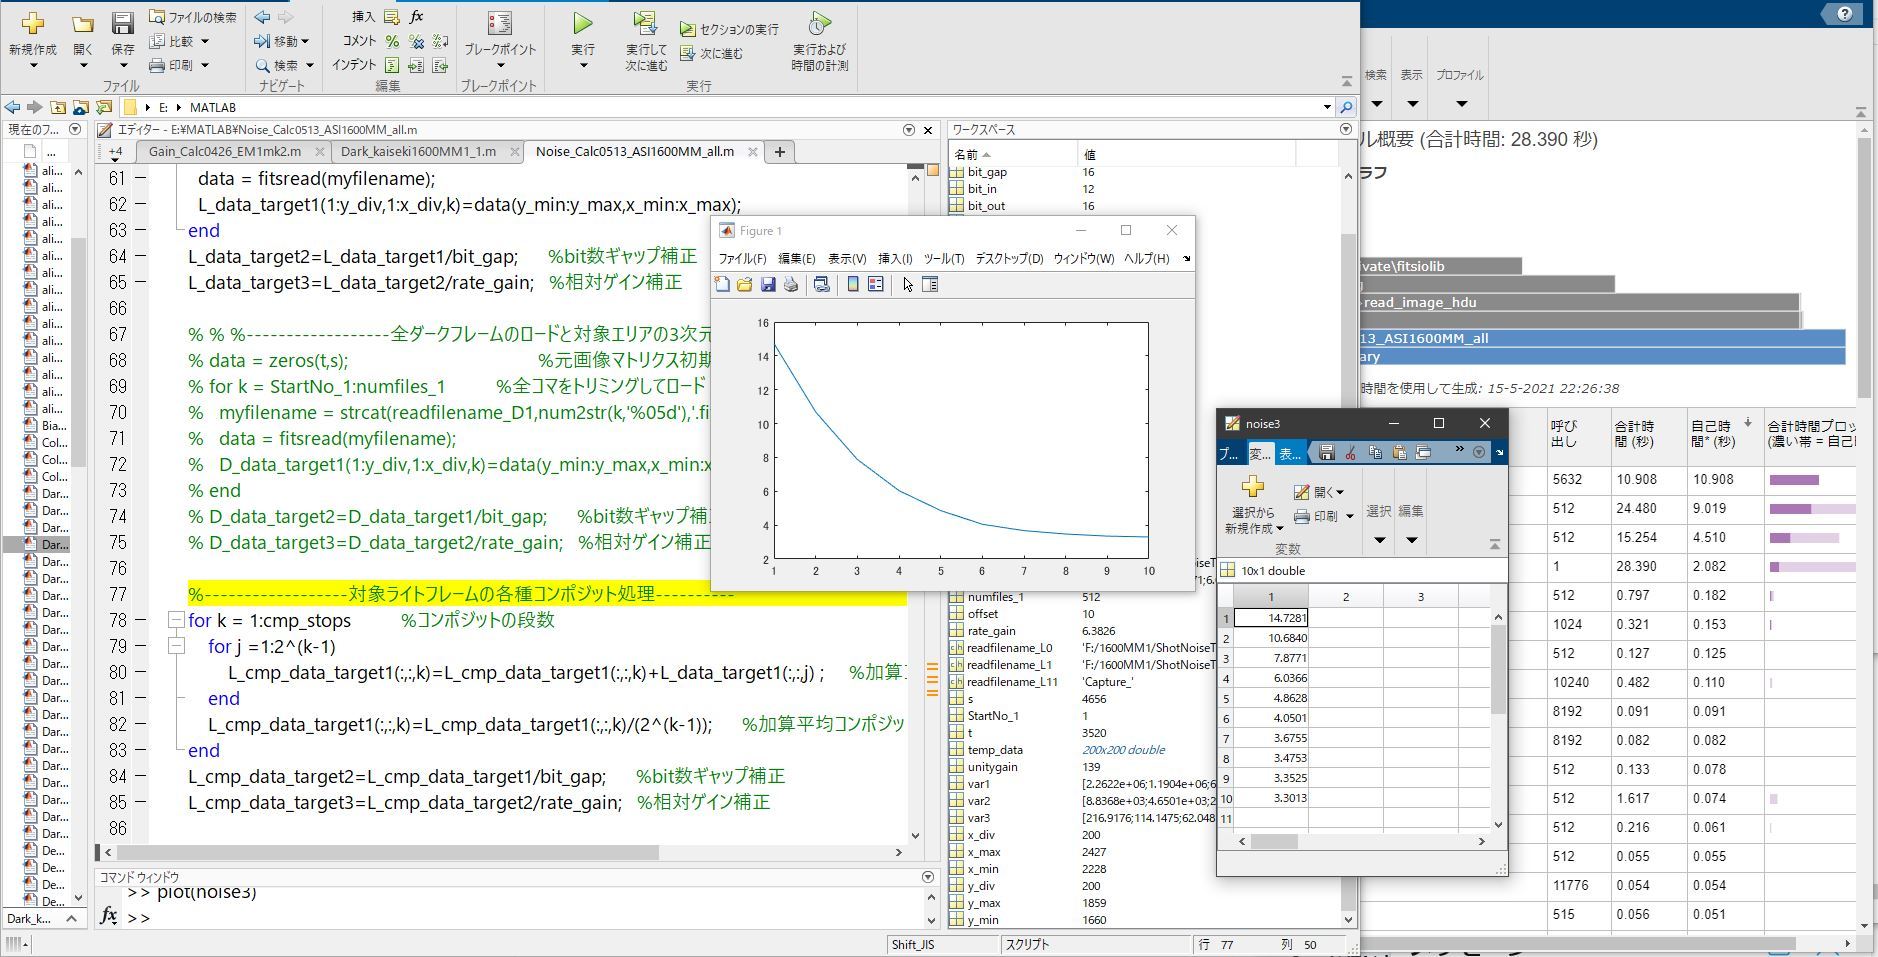
Task: Select the Edit Plot arrow tool in Figure 1
Action: point(907,285)
